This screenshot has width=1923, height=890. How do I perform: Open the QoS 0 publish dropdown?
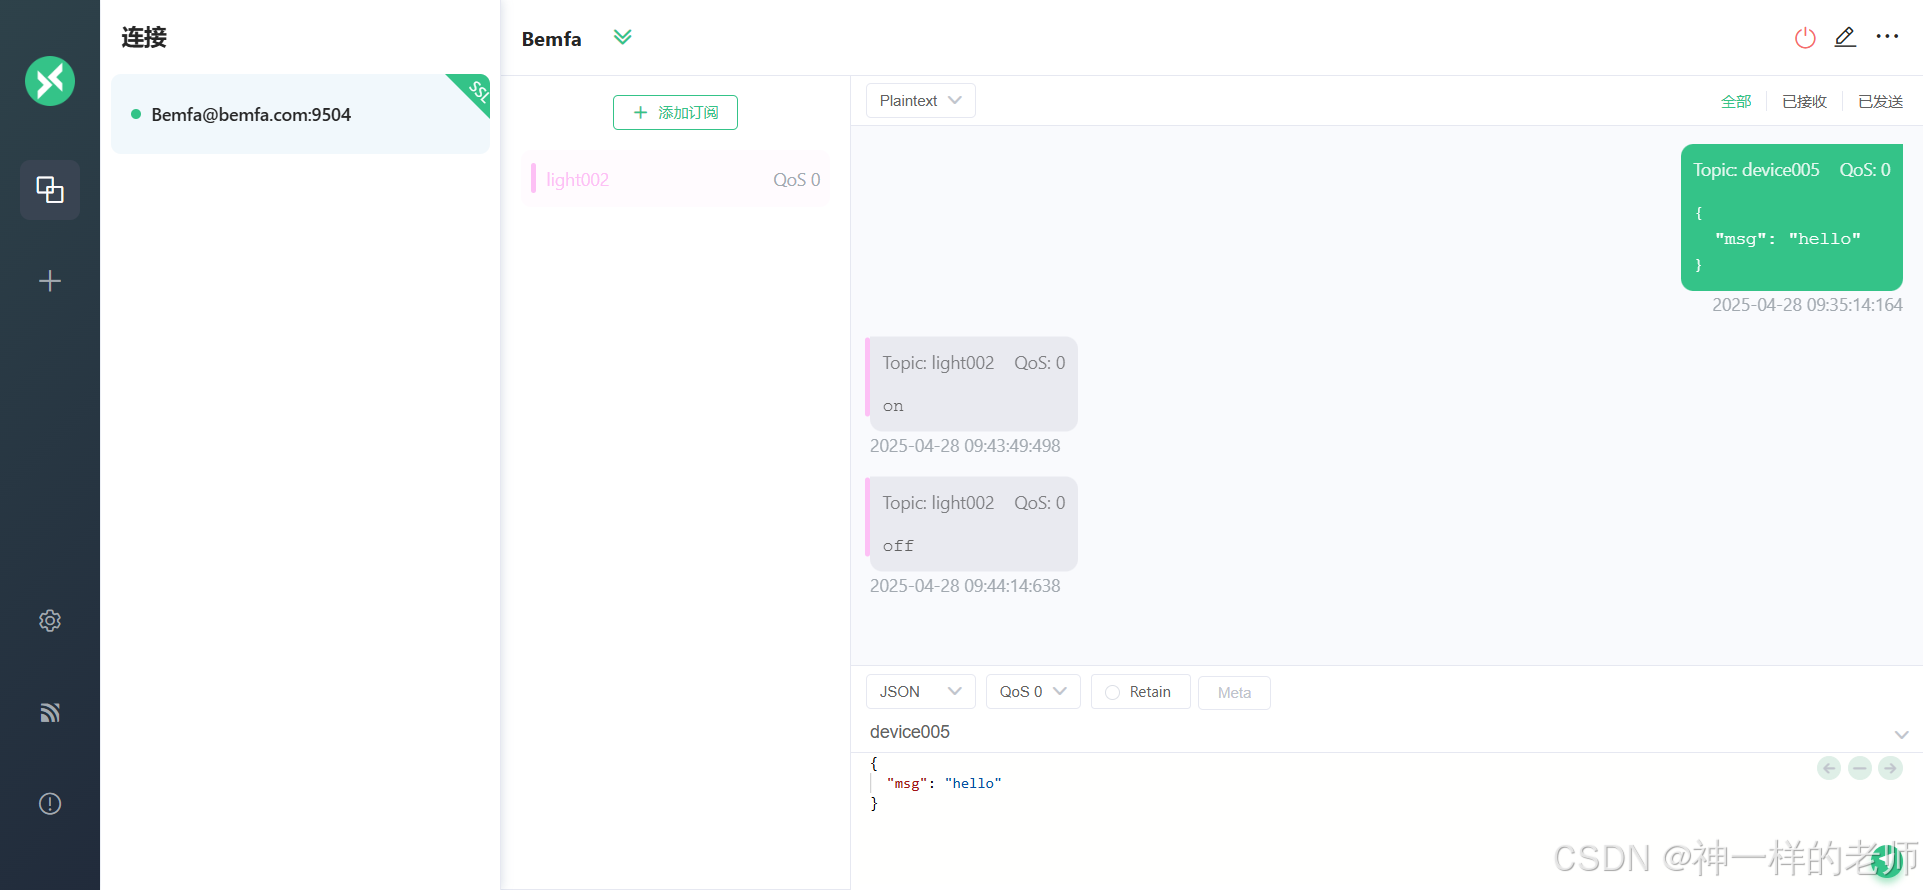[x=1033, y=692]
